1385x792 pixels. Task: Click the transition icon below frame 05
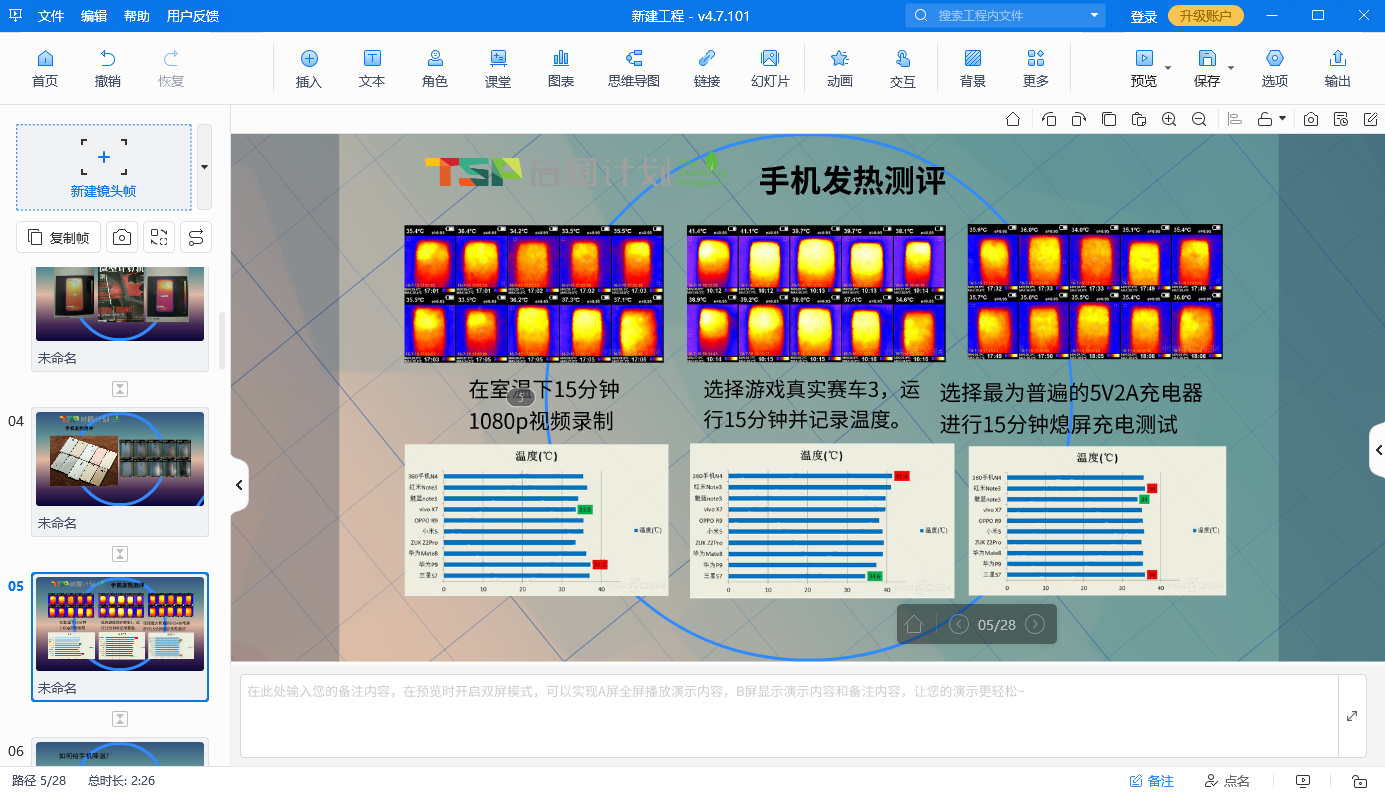click(120, 719)
